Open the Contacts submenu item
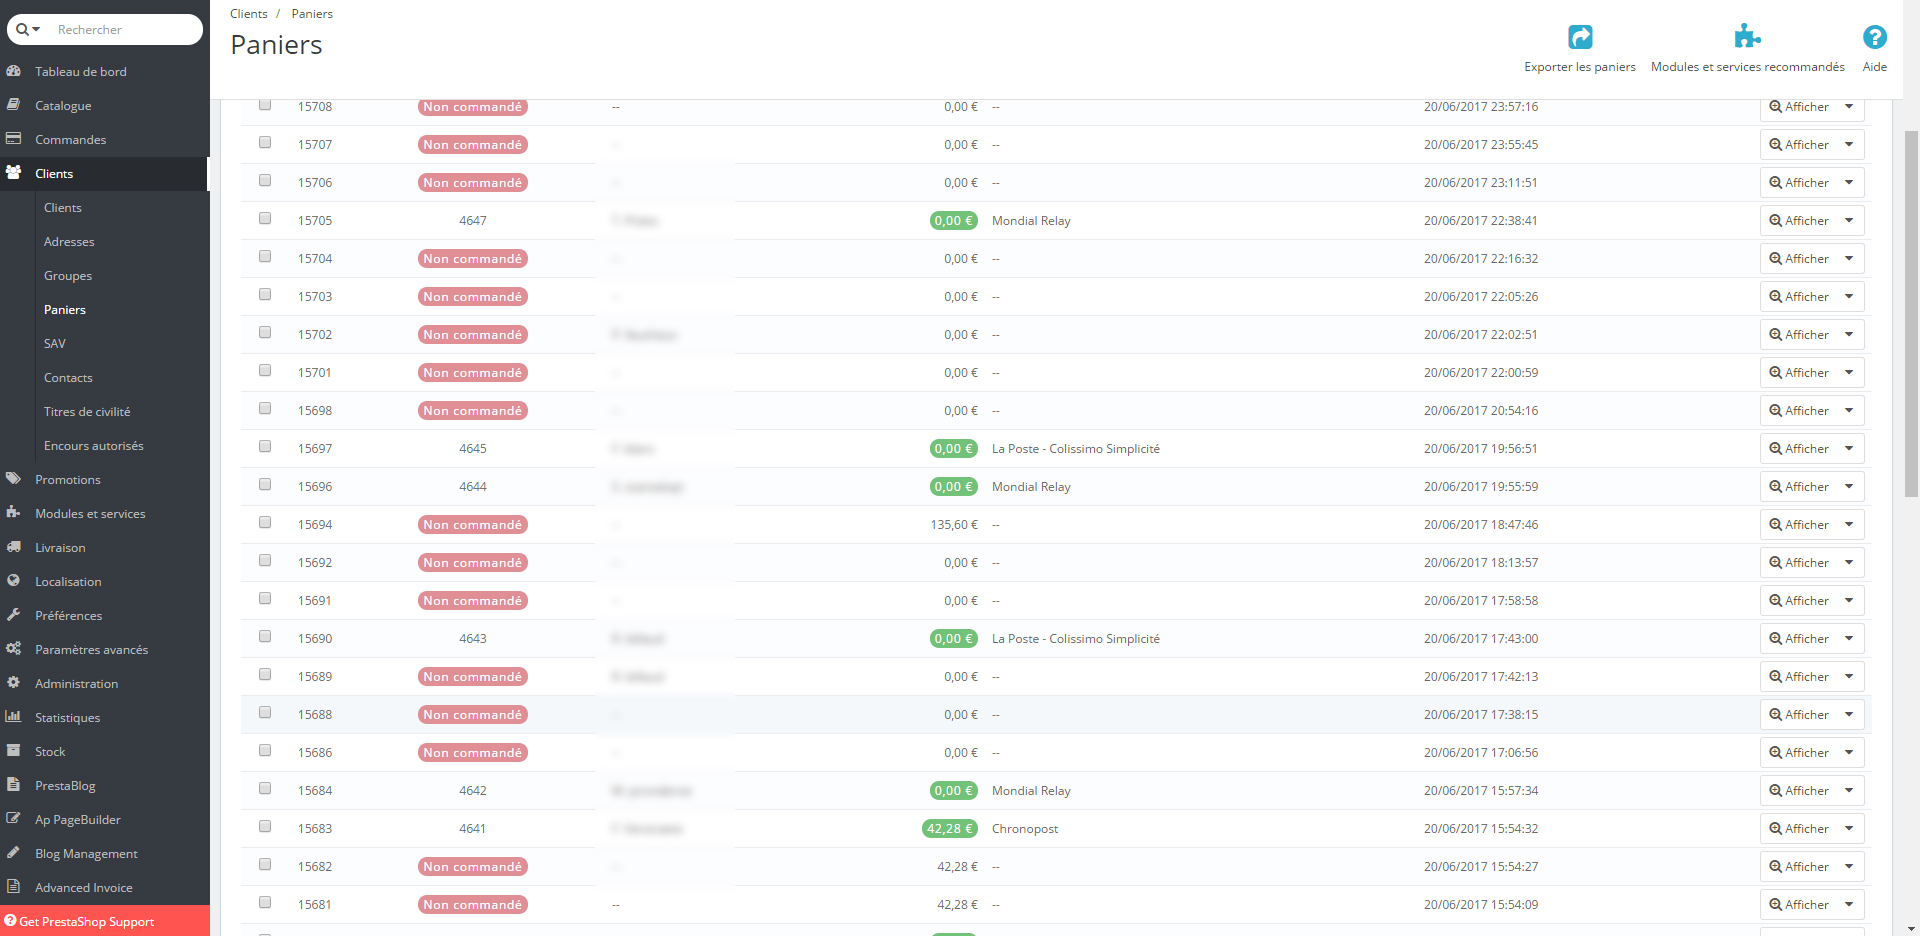1920x936 pixels. click(x=68, y=378)
